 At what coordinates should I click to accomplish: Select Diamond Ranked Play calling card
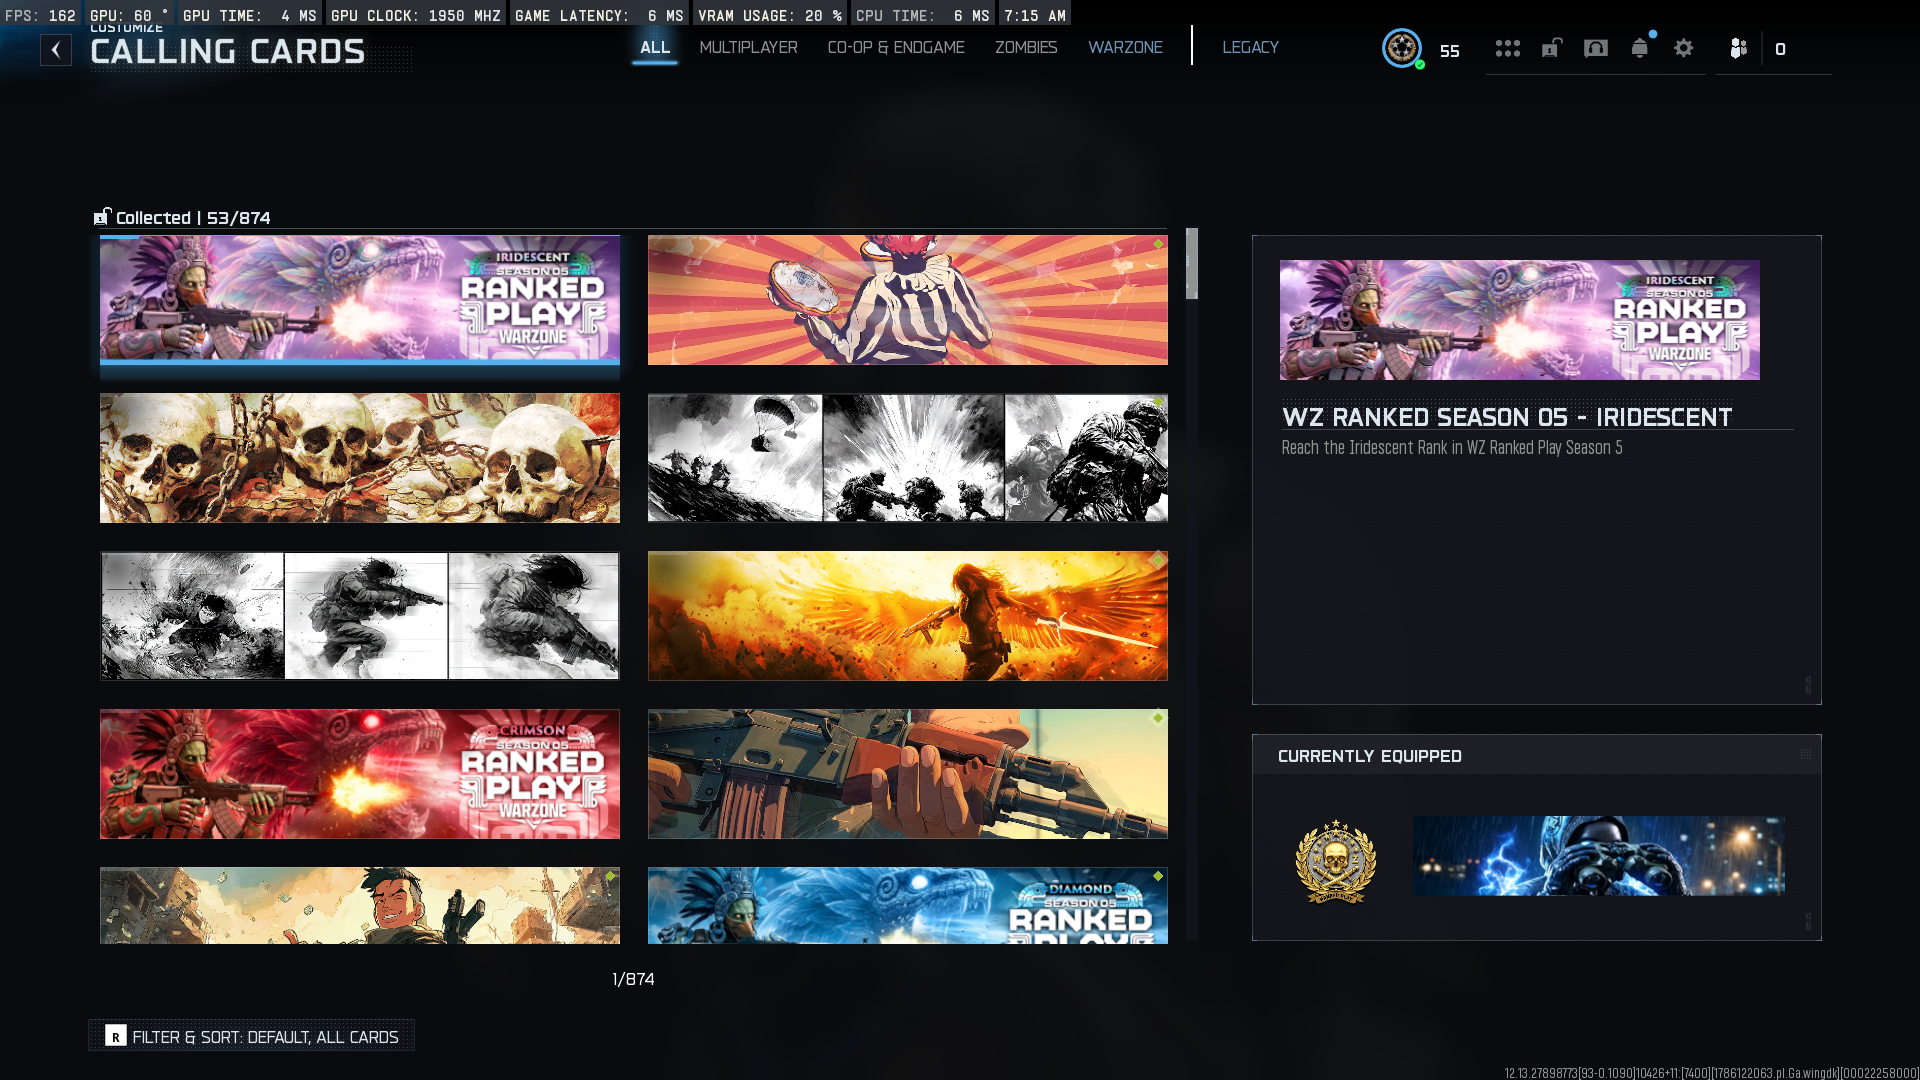pos(908,905)
